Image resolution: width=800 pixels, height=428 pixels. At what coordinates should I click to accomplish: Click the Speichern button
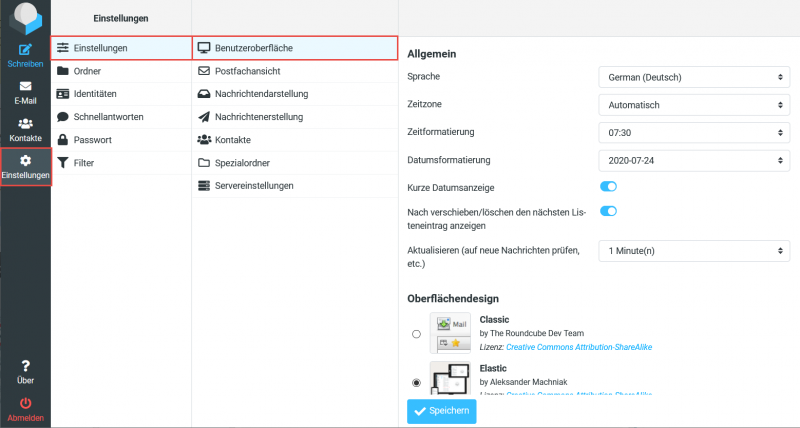[x=441, y=411]
